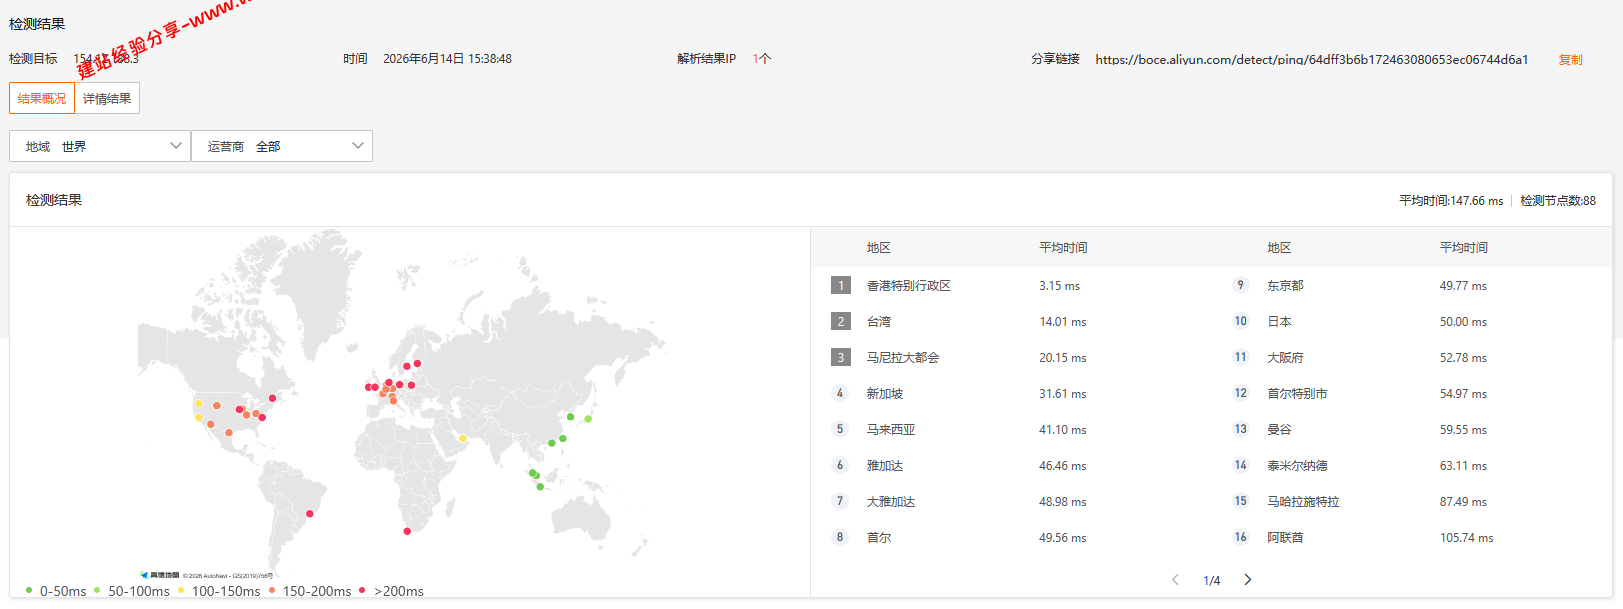The width and height of the screenshot is (1623, 609).
Task: Click the 105.74 ms latency value
Action: pos(1466,538)
